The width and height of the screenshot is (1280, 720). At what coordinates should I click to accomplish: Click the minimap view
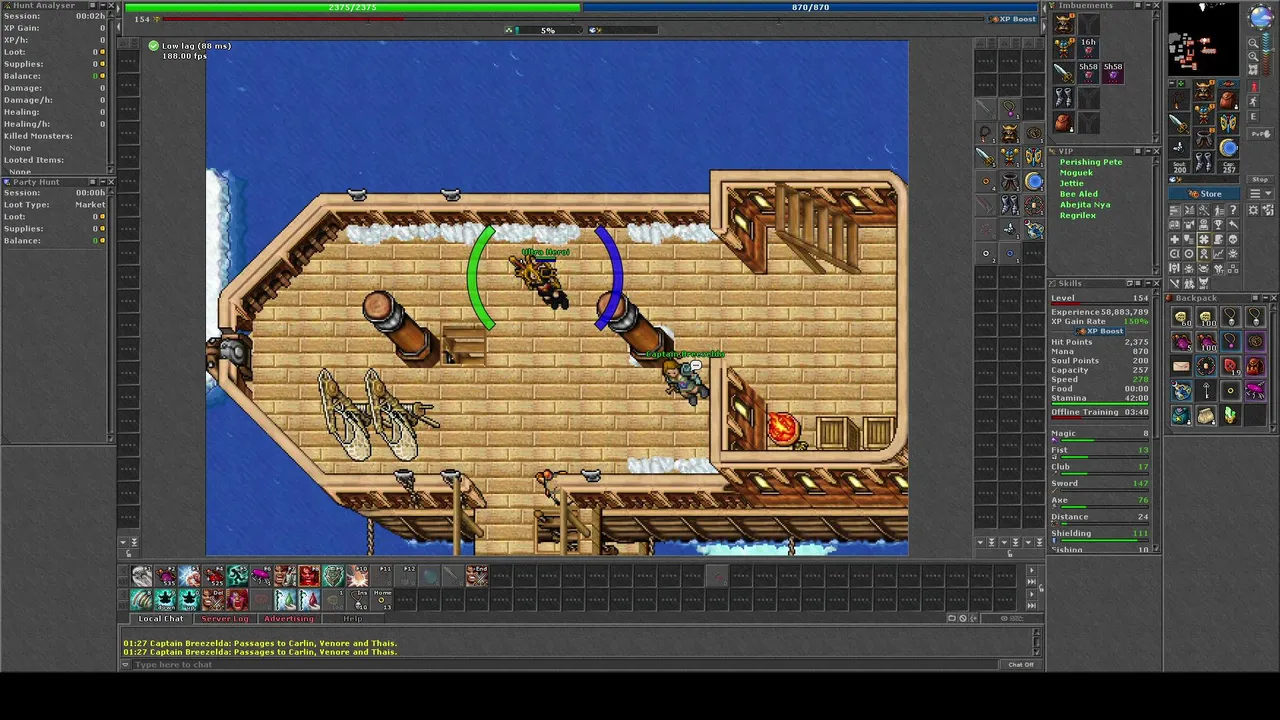[1205, 39]
